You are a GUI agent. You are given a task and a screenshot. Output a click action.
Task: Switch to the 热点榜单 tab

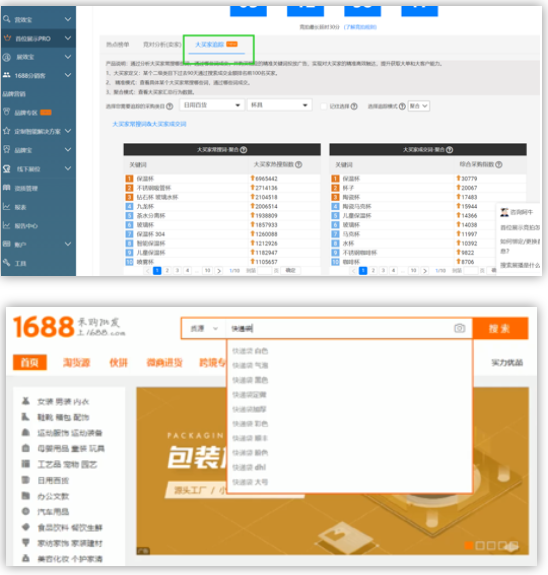pyautogui.click(x=117, y=44)
